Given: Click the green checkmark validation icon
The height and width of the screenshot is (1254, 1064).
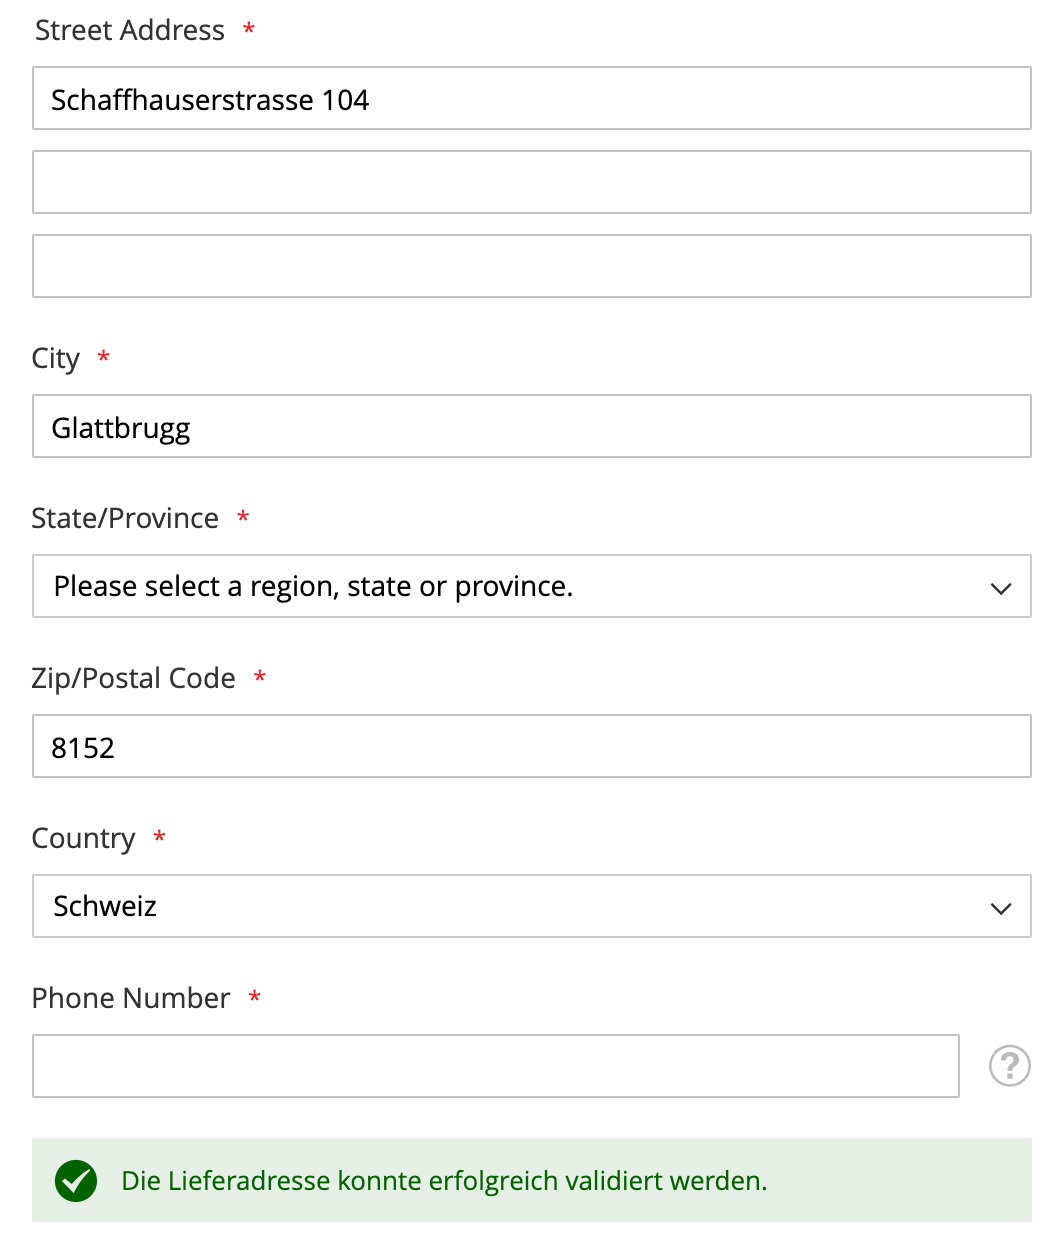Looking at the screenshot, I should point(76,1181).
